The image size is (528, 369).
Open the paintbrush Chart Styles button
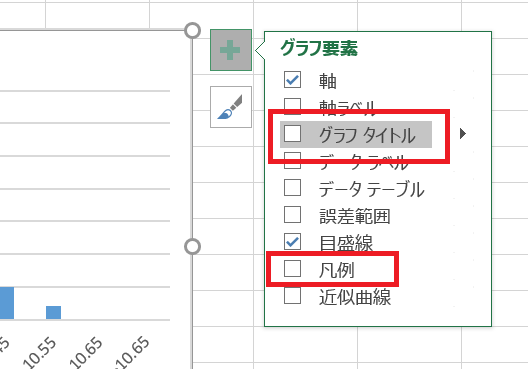tap(231, 107)
